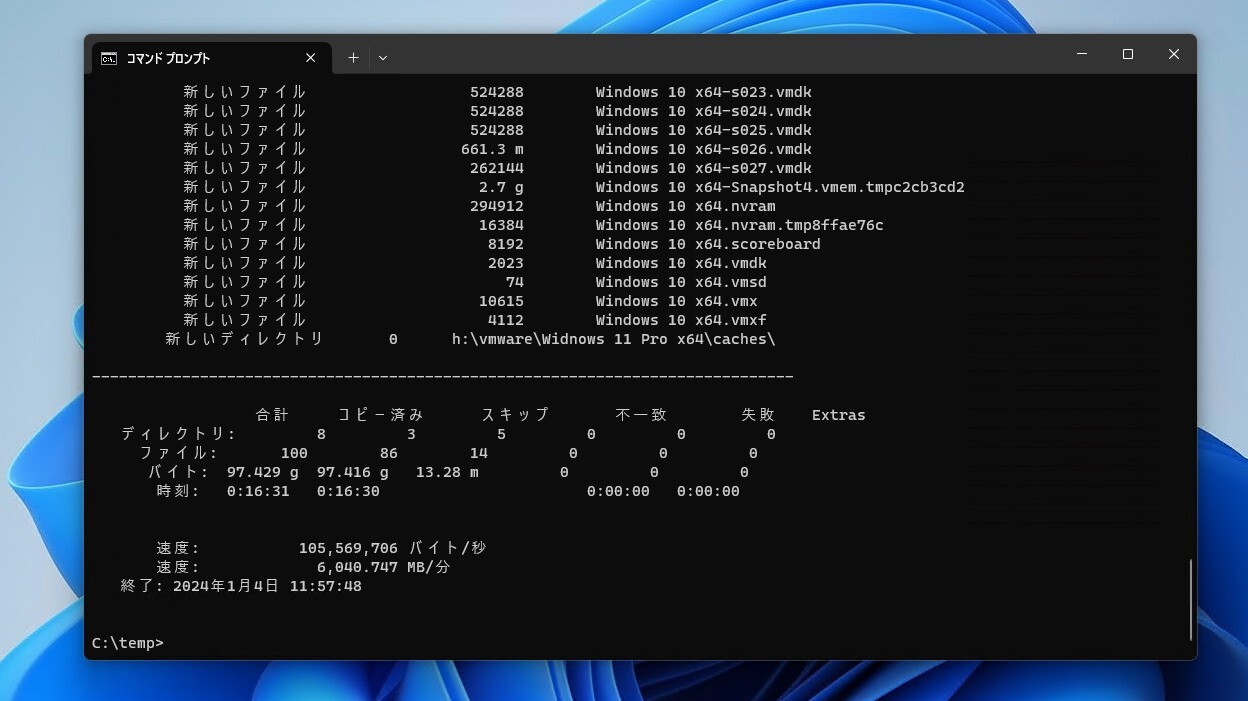Click the 終了 completion timestamp line
The width and height of the screenshot is (1248, 701).
(x=240, y=586)
